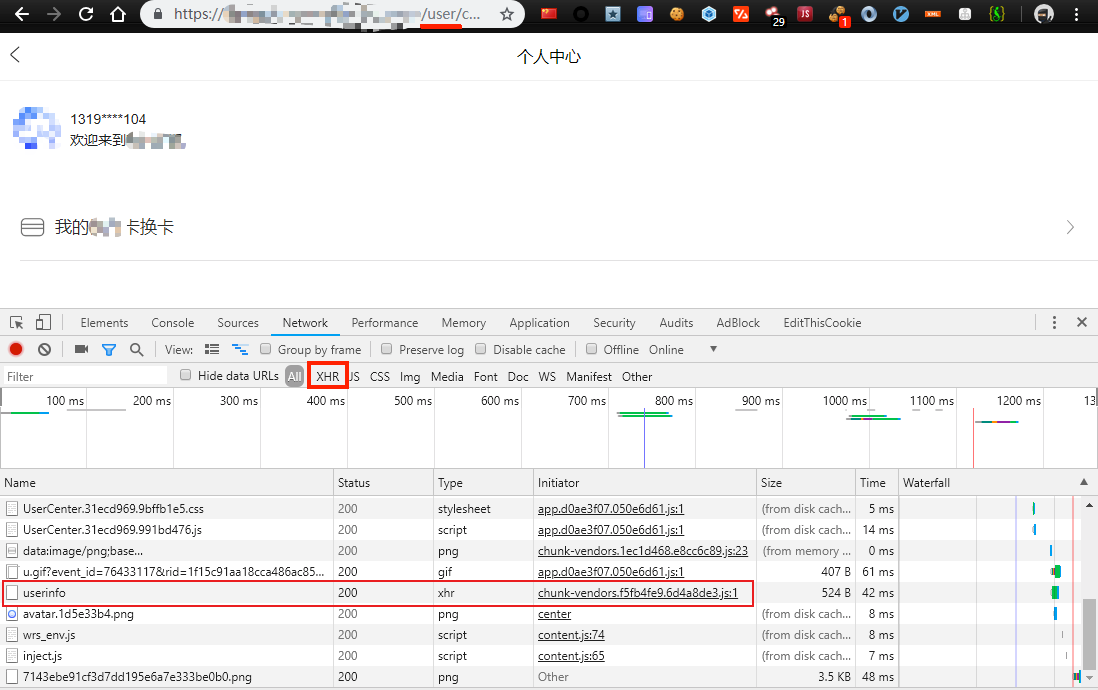The height and width of the screenshot is (690, 1098).
Task: Switch to large request rows view icon
Action: click(x=212, y=349)
